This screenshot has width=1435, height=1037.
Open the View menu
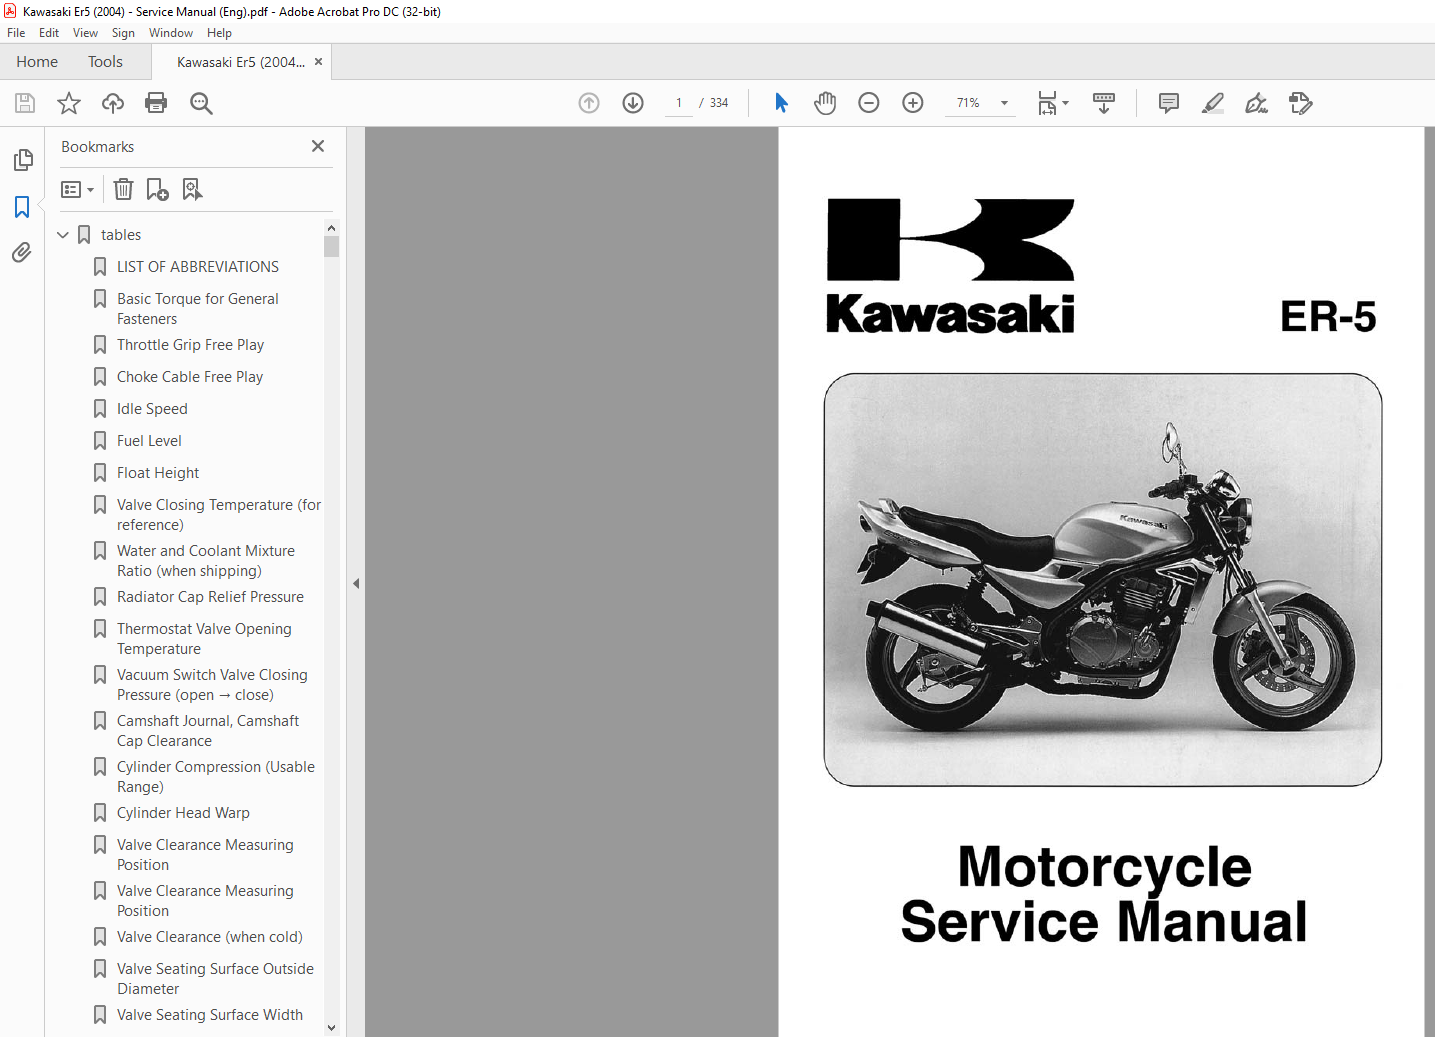[86, 33]
